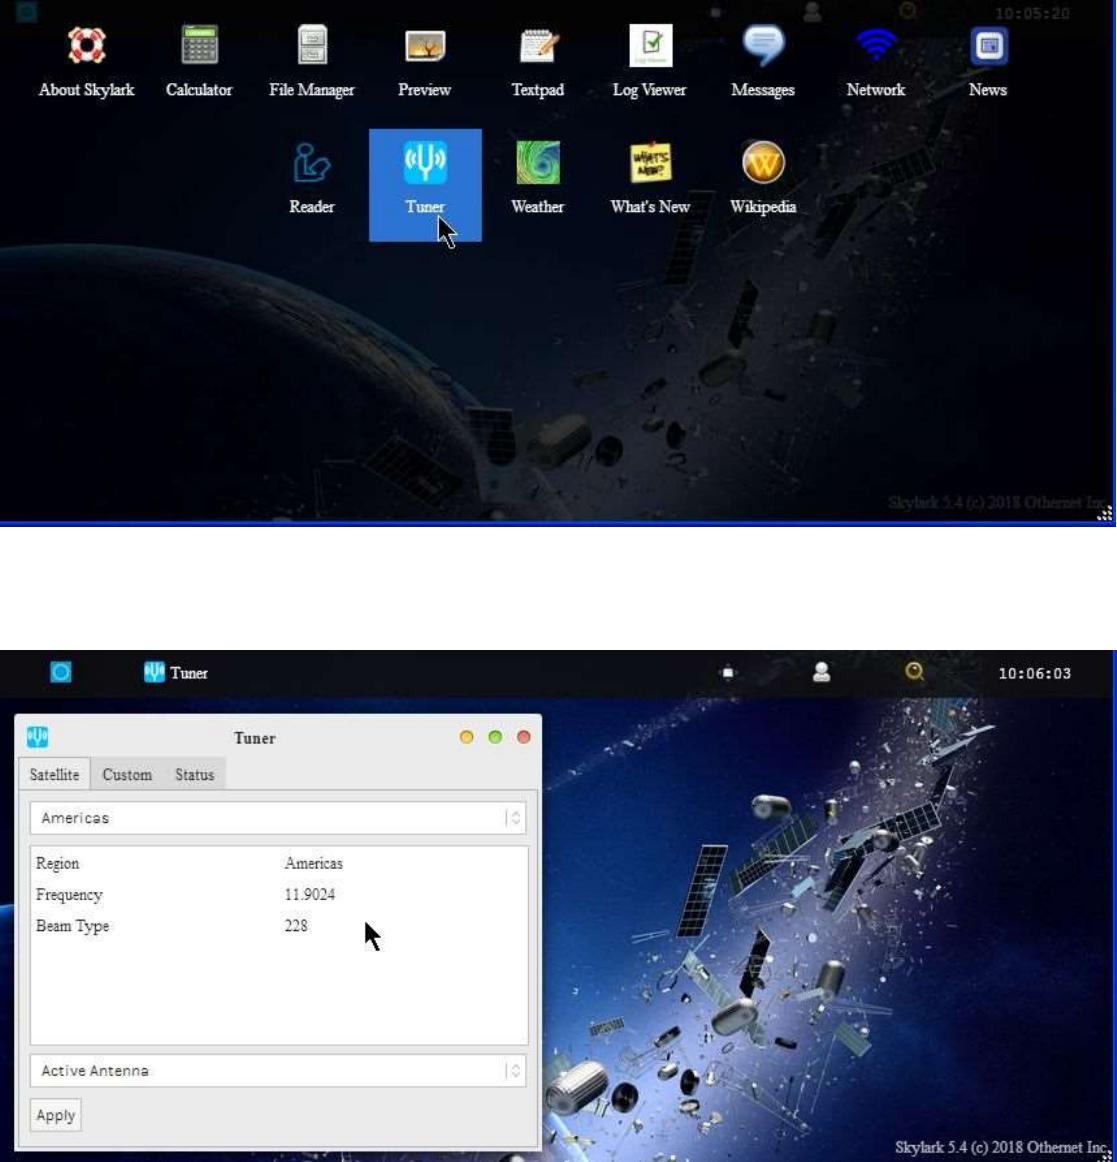Launch the Reader app
The height and width of the screenshot is (1162, 1117).
pyautogui.click(x=311, y=179)
